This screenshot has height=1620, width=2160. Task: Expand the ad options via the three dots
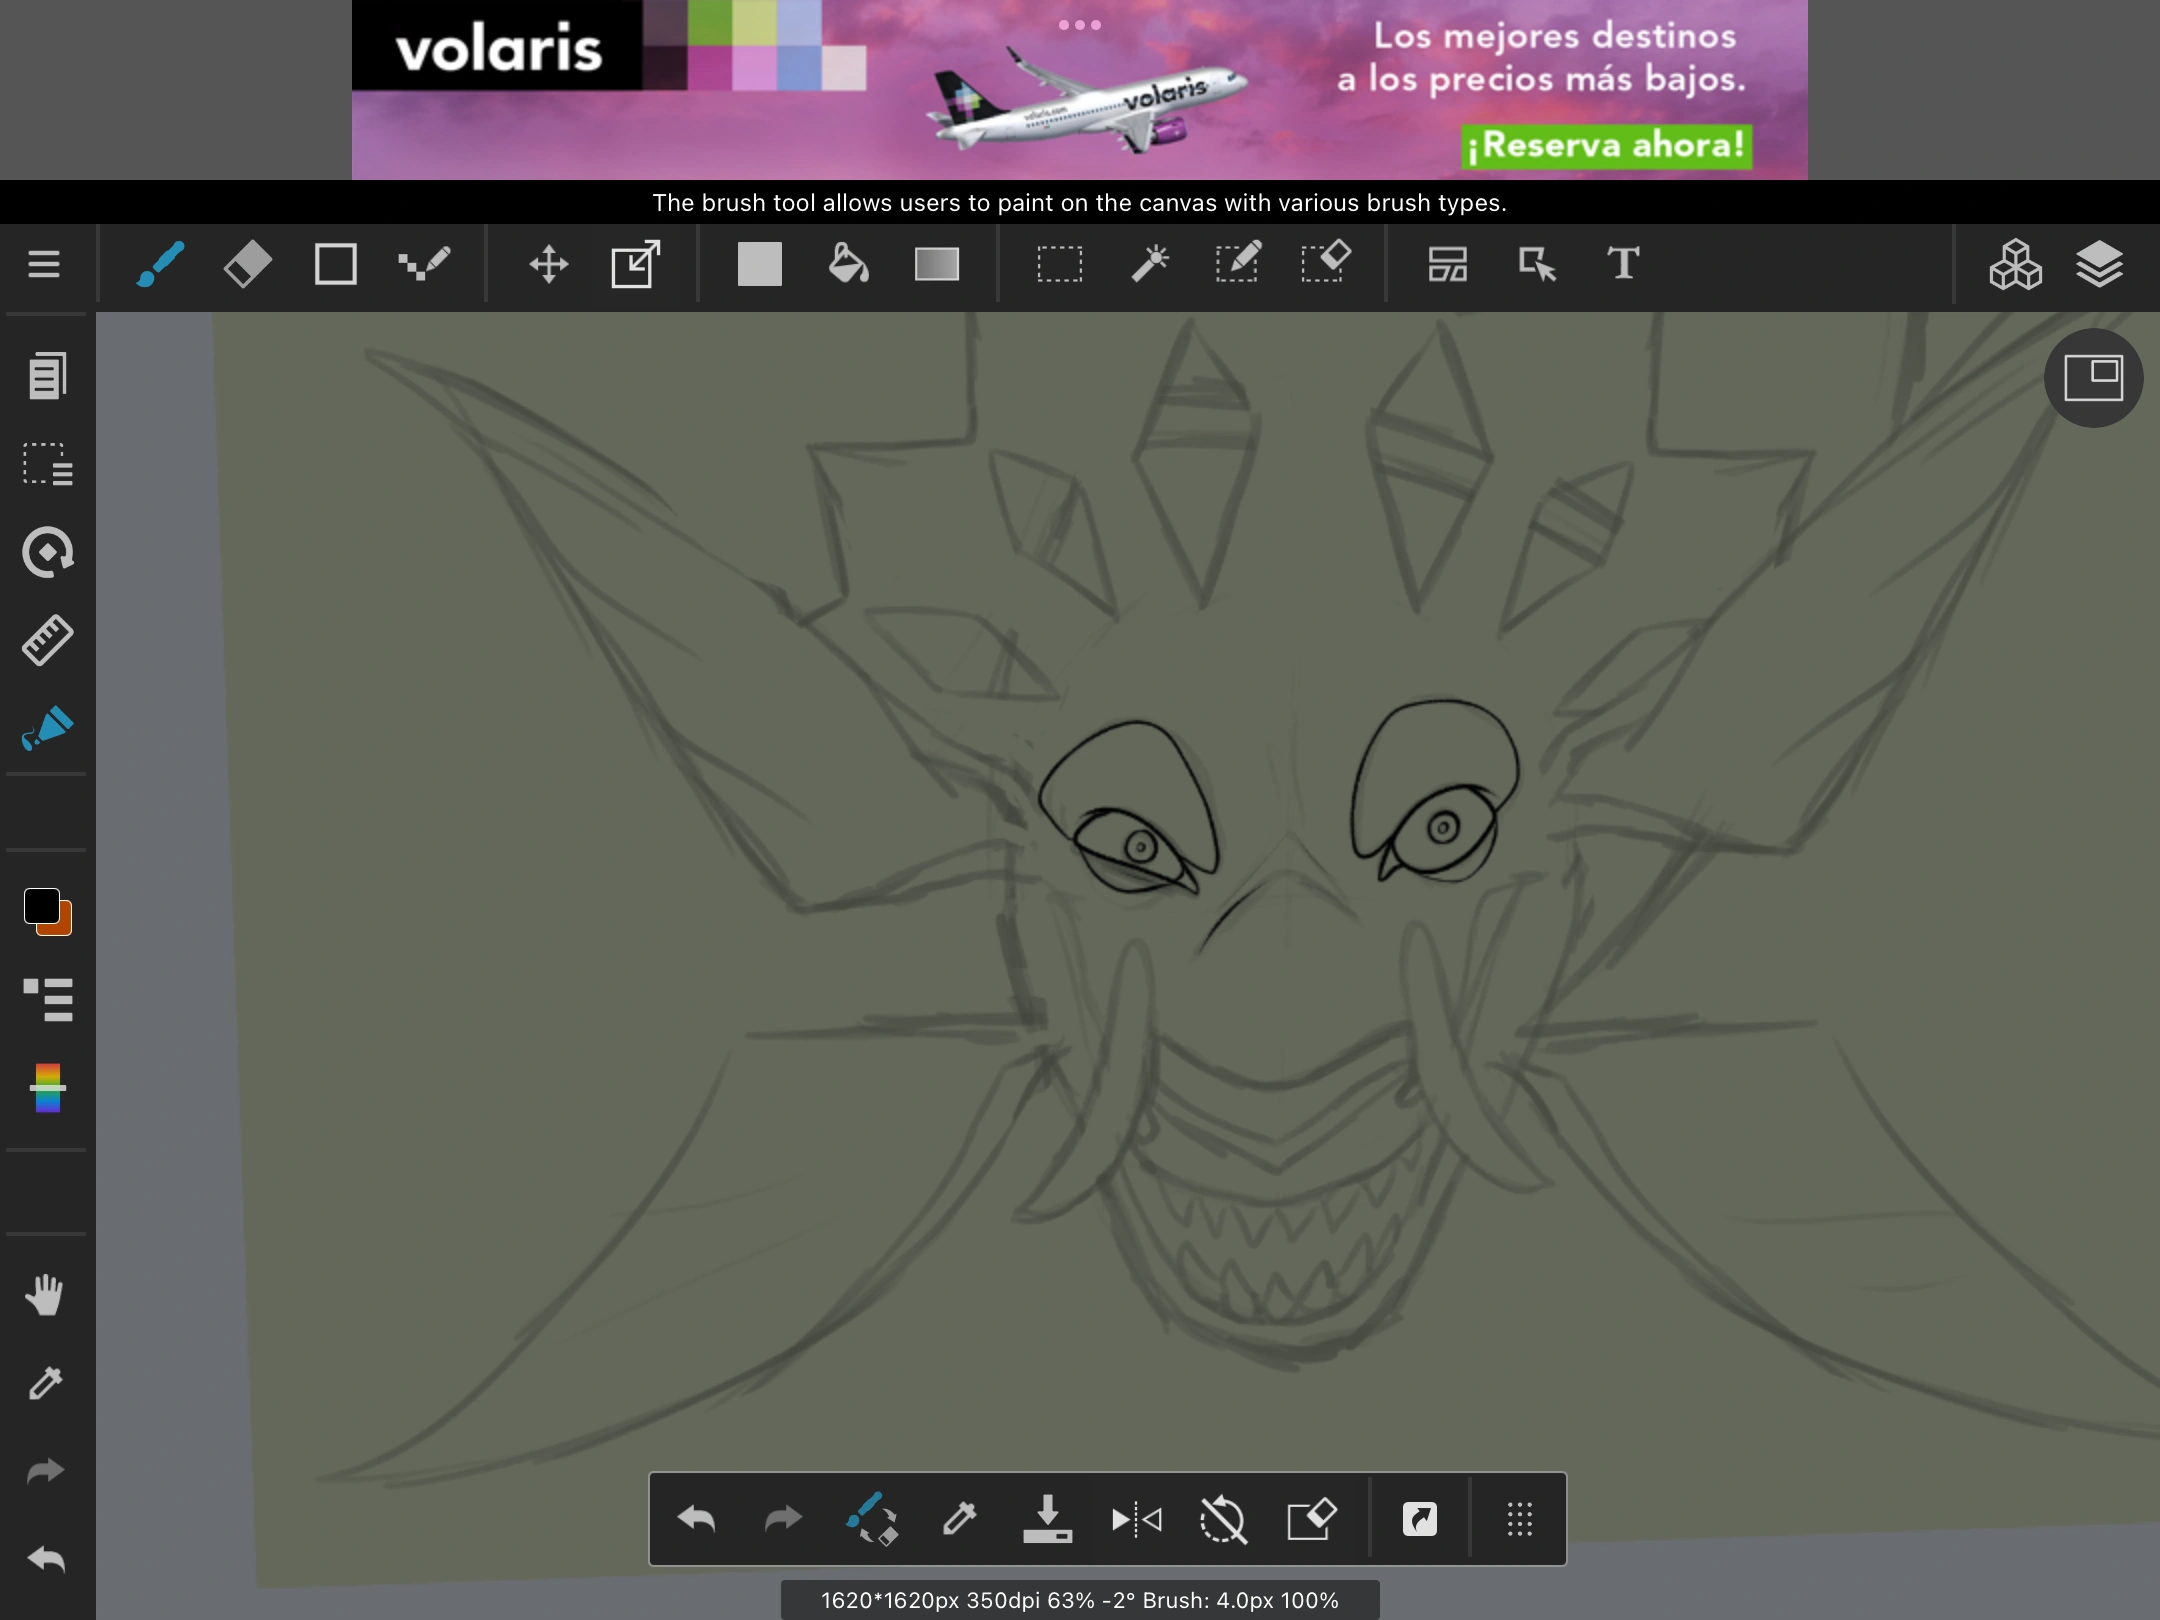click(x=1080, y=27)
